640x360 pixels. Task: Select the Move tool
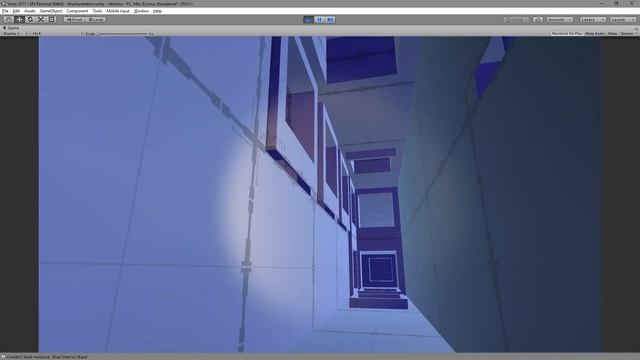point(19,20)
